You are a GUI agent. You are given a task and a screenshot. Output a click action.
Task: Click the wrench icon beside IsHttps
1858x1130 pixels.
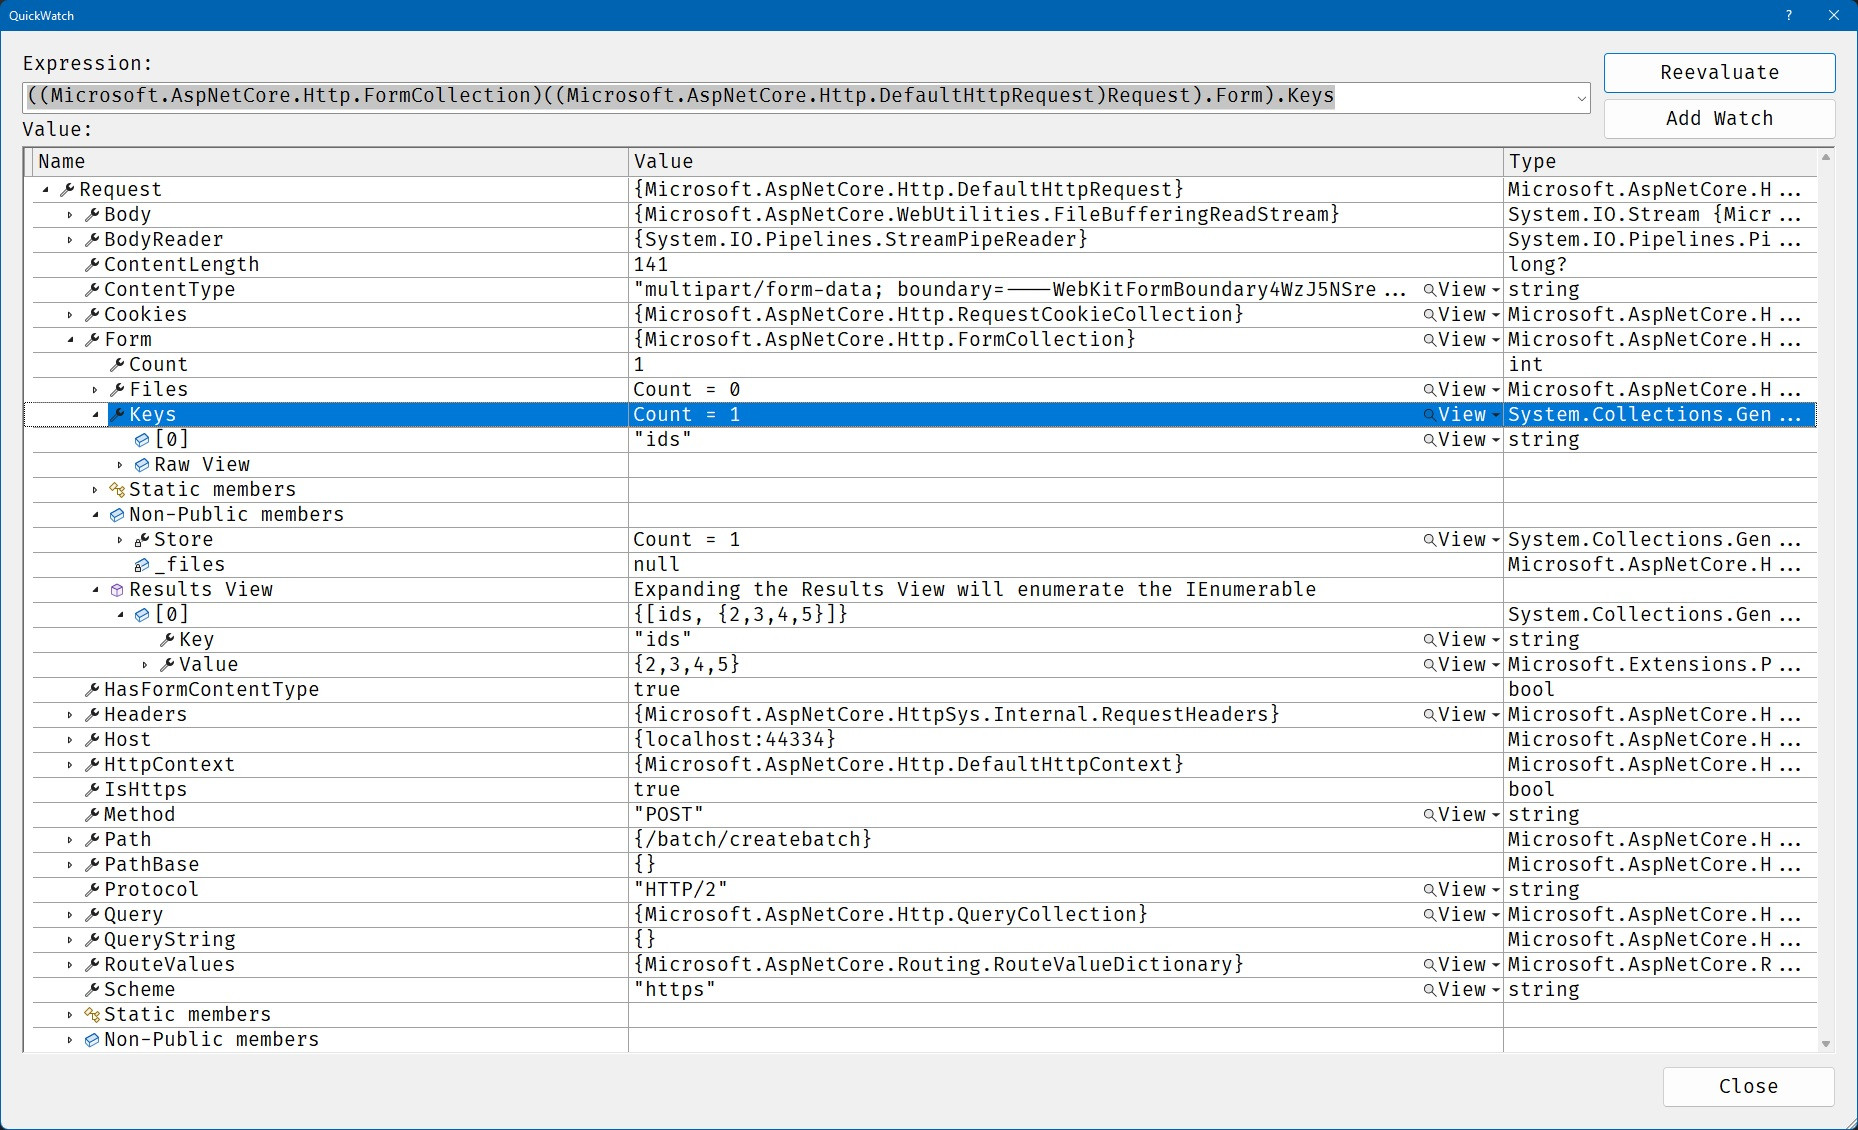coord(92,790)
